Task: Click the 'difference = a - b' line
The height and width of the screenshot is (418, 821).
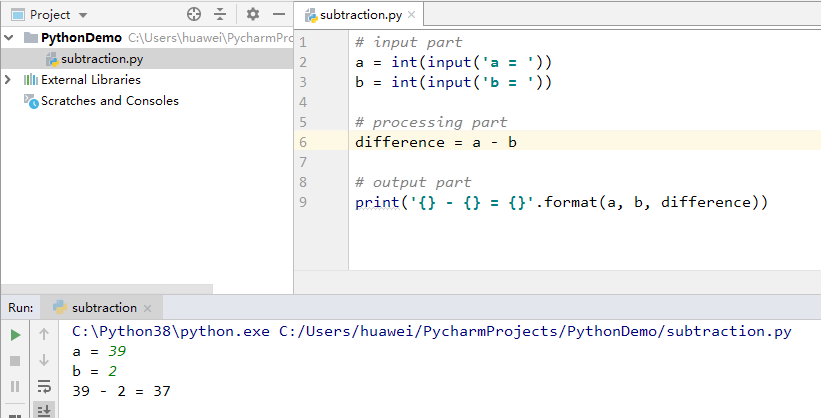Action: click(x=436, y=142)
